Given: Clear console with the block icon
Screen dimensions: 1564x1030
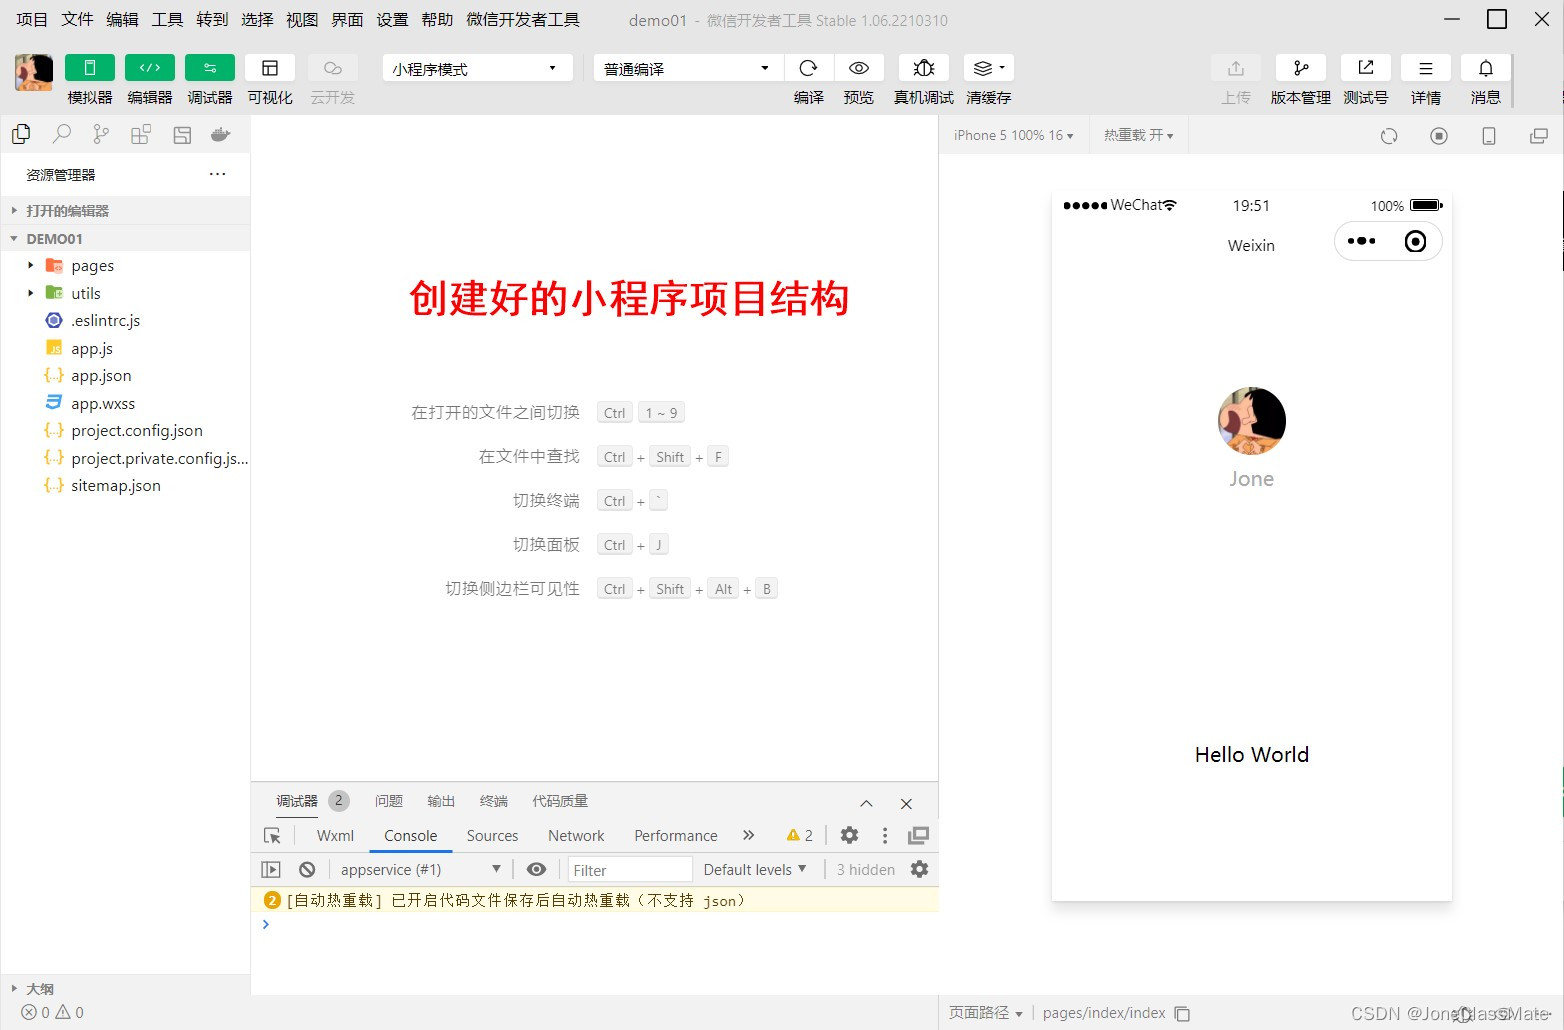Looking at the screenshot, I should click(x=307, y=870).
